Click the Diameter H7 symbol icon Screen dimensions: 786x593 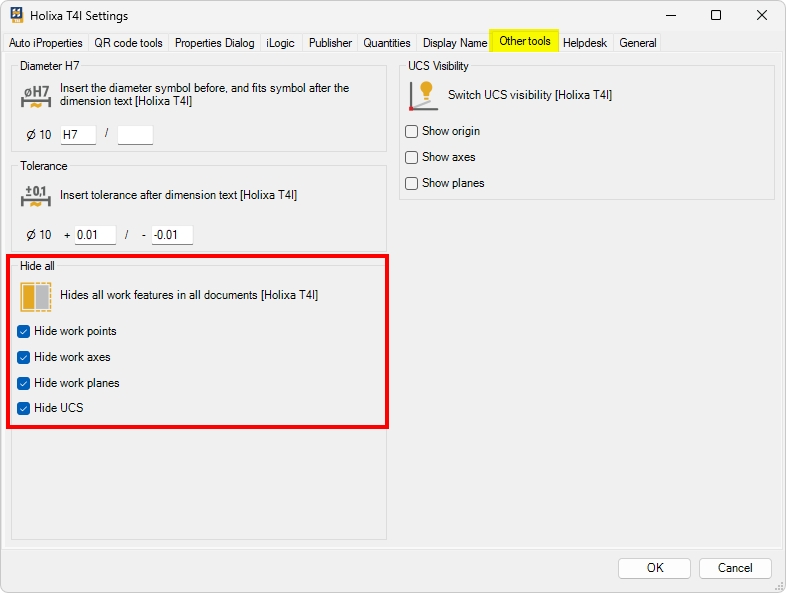[36, 96]
